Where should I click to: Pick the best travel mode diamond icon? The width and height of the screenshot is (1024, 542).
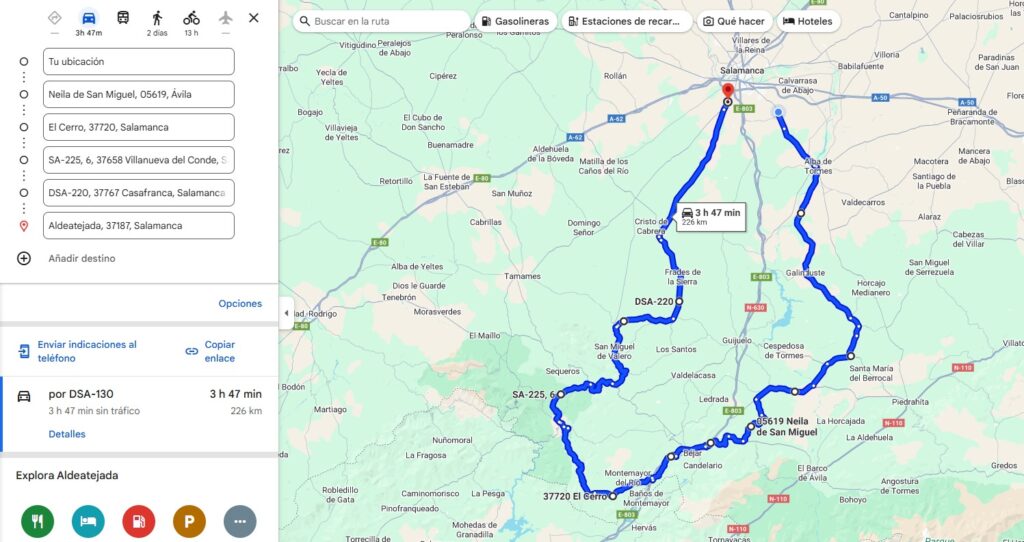point(55,18)
